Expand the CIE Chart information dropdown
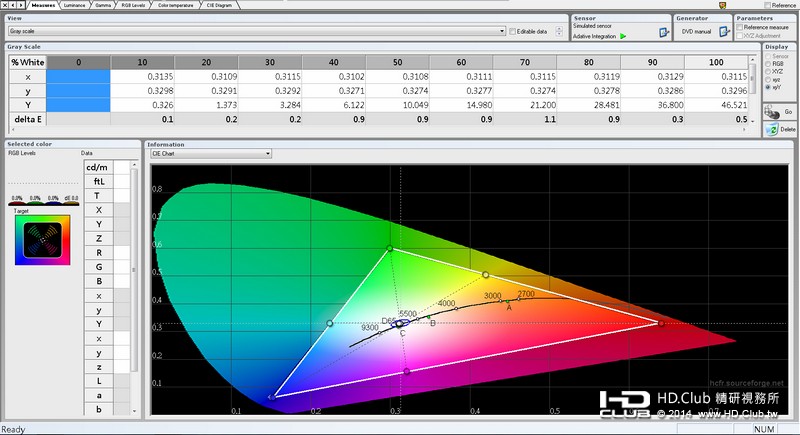 [x=267, y=154]
